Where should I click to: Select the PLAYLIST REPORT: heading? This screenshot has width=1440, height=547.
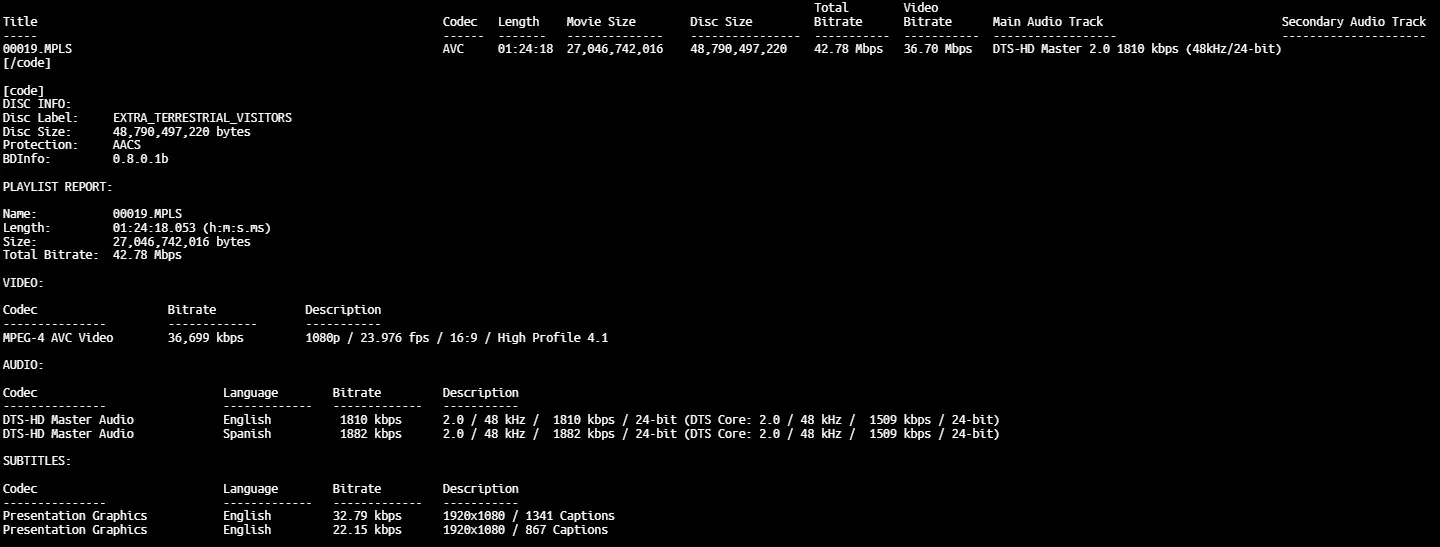click(58, 187)
